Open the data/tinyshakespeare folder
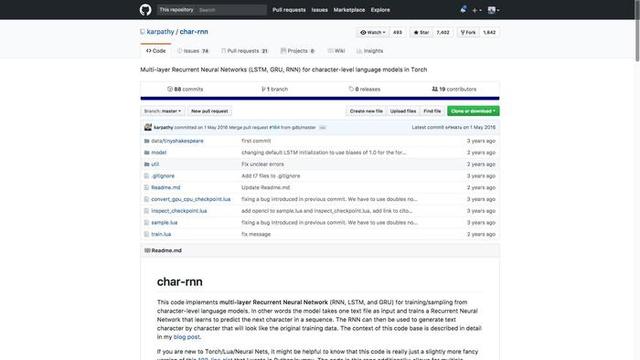640x360 pixels. pyautogui.click(x=177, y=141)
